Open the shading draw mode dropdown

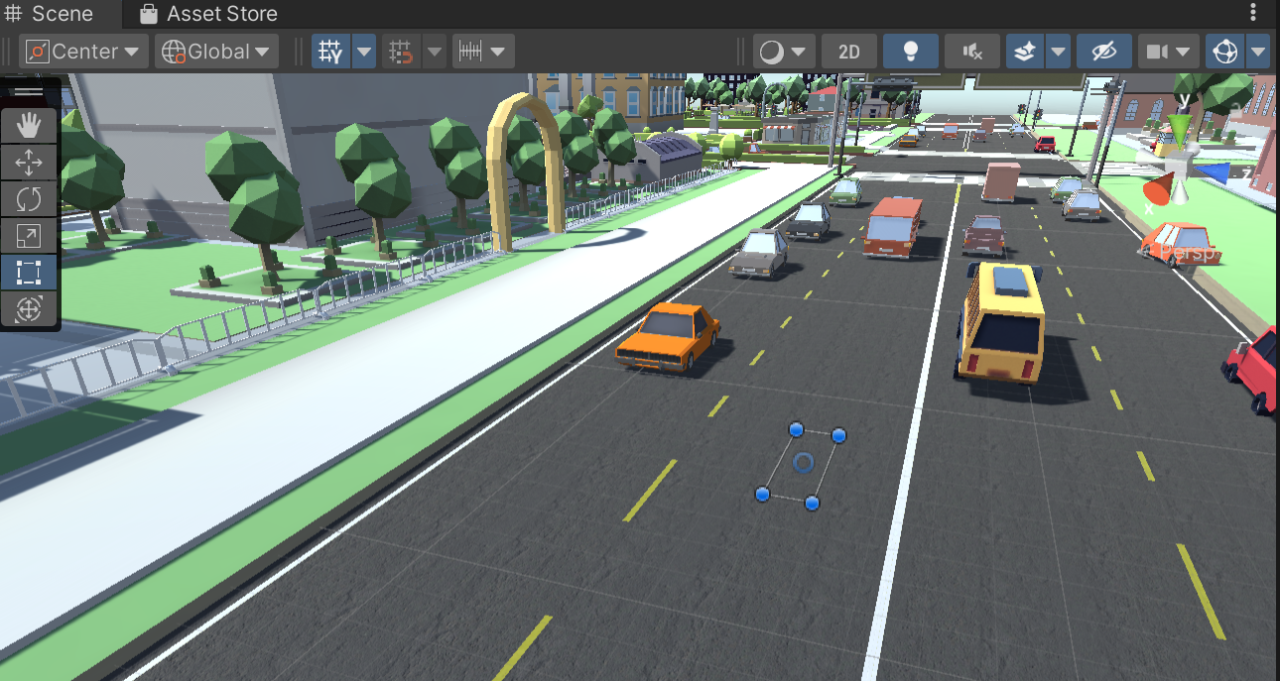pyautogui.click(x=783, y=52)
